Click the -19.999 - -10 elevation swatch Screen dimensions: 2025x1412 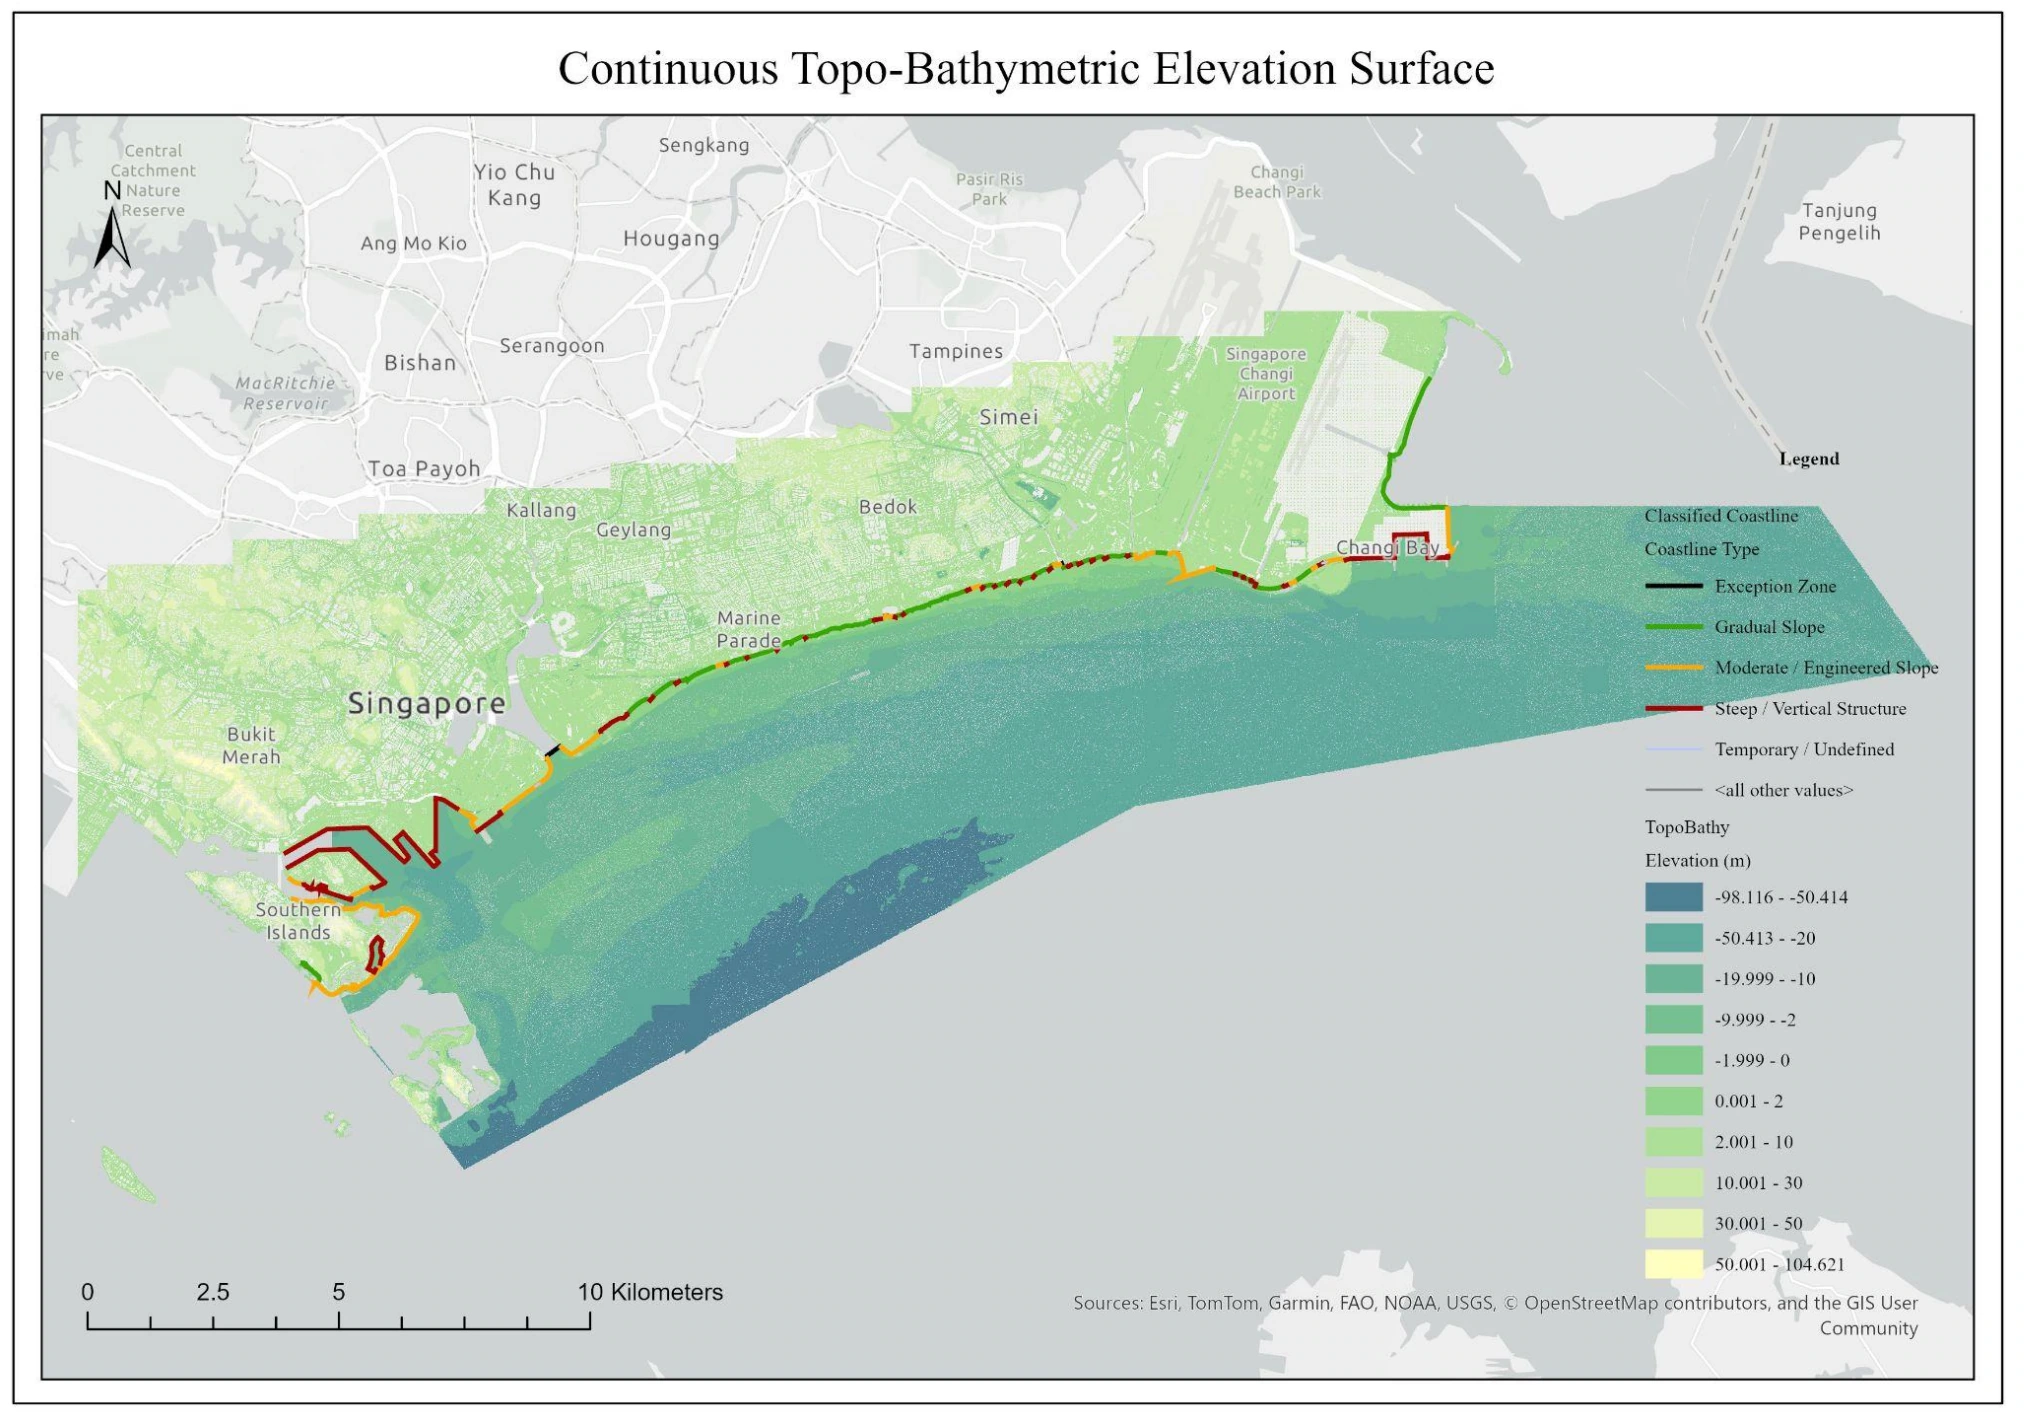[1674, 979]
